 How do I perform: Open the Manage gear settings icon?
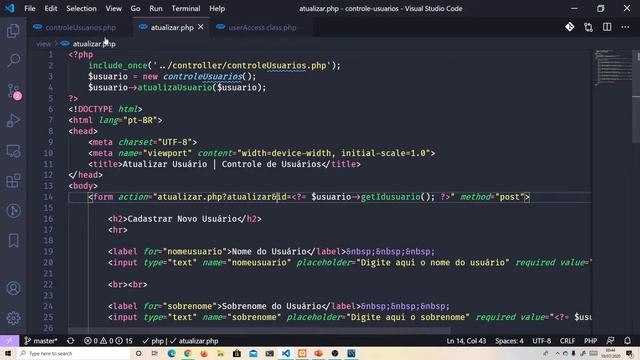tap(13, 318)
